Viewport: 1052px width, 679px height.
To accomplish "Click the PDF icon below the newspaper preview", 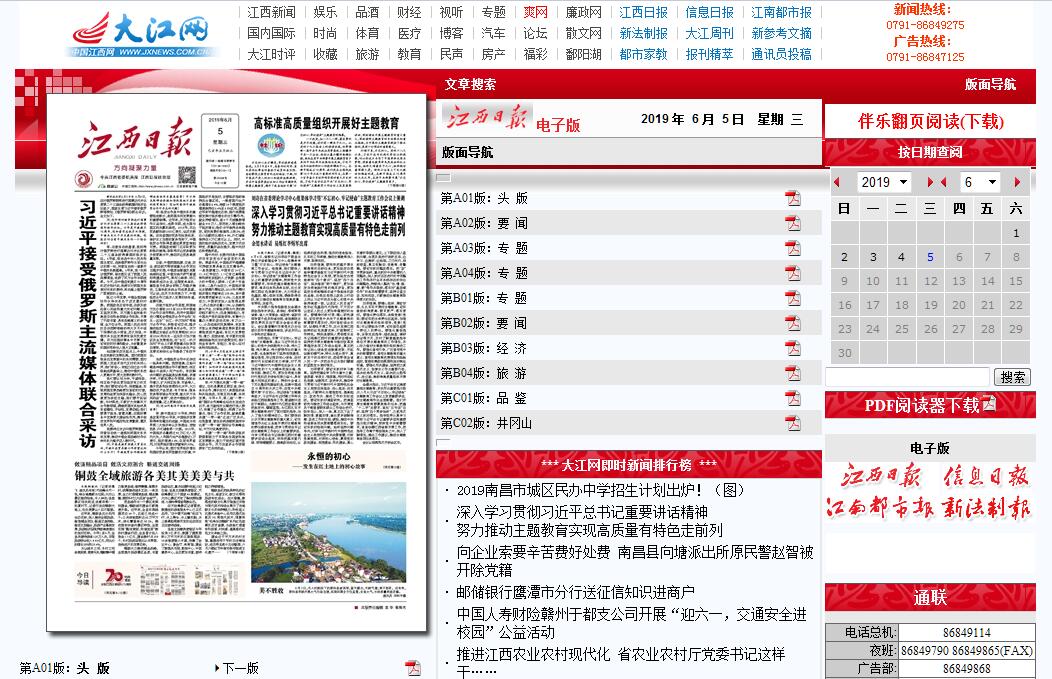I will pos(413,667).
